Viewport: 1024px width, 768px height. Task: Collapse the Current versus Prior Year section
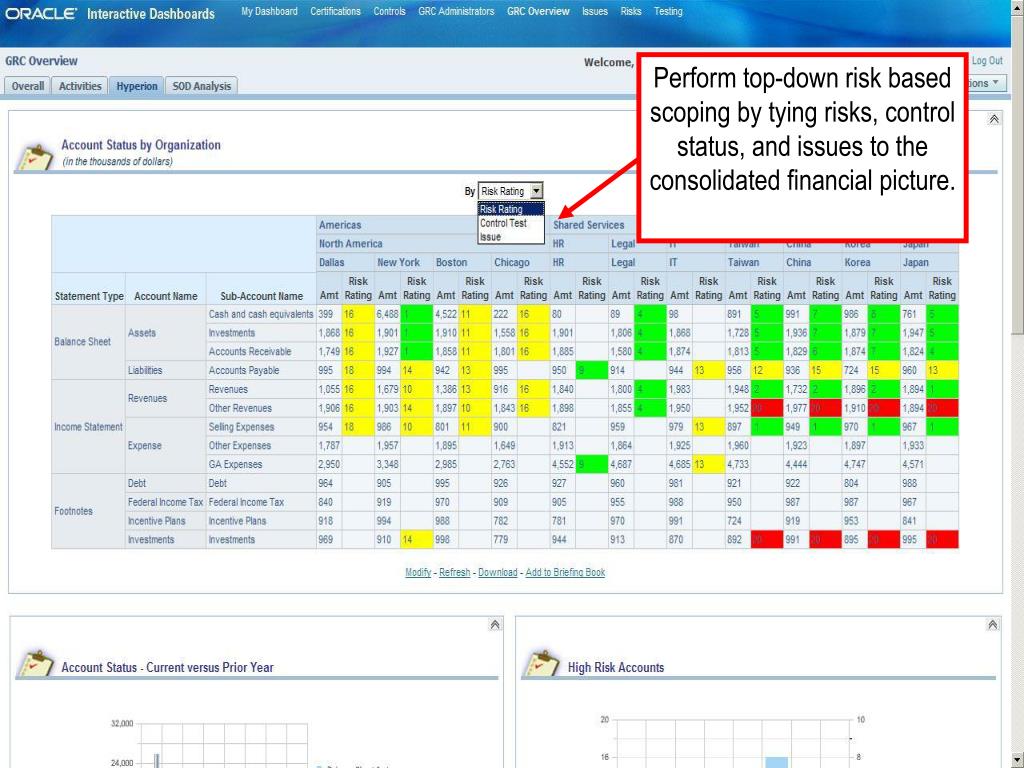(494, 625)
